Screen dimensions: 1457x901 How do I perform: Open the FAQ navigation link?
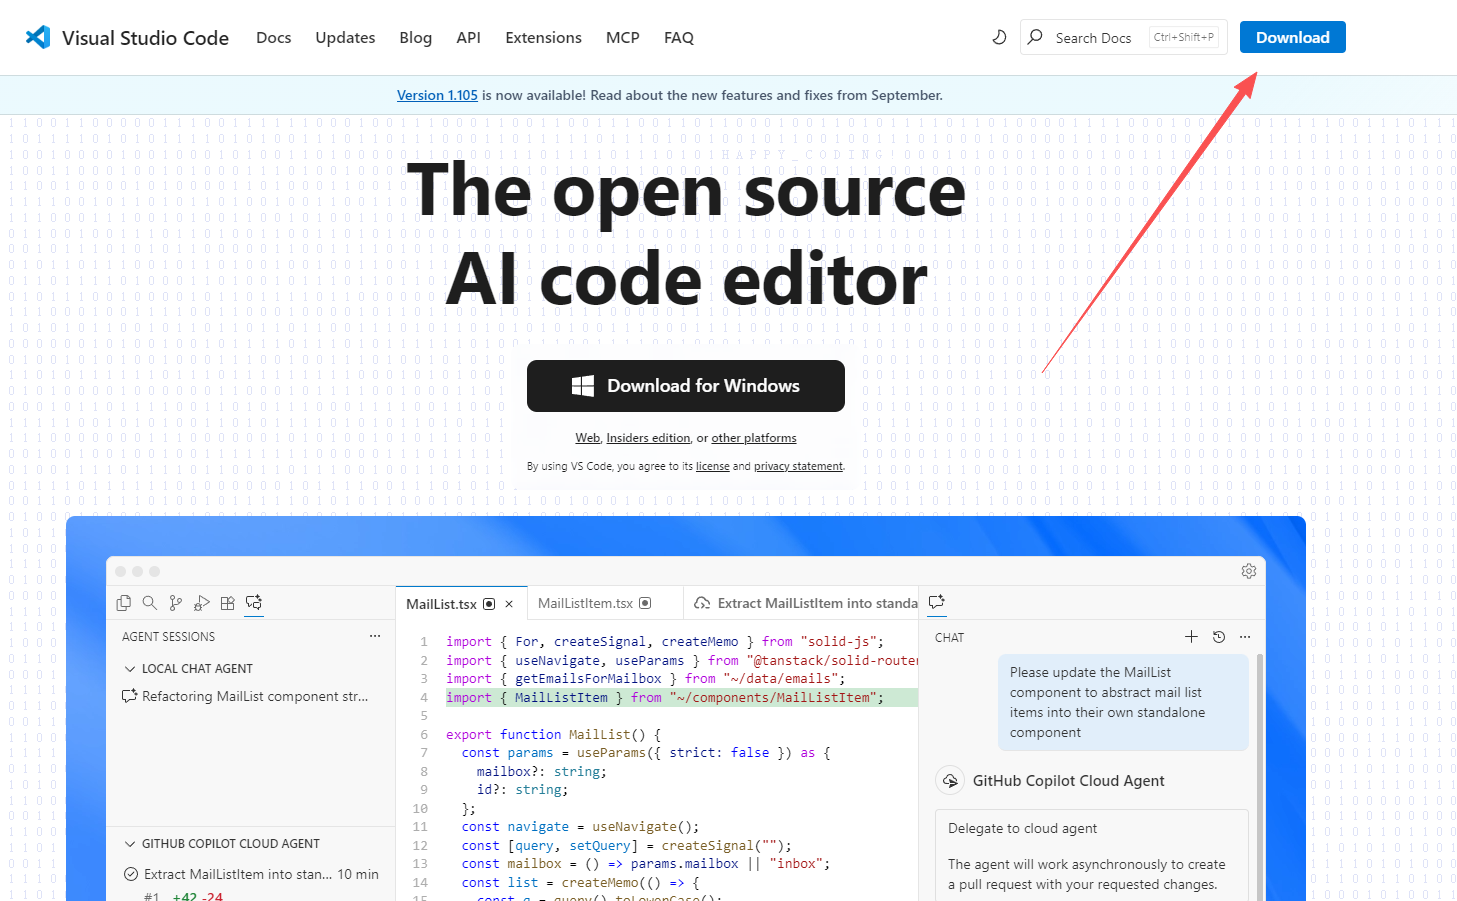pos(679,37)
